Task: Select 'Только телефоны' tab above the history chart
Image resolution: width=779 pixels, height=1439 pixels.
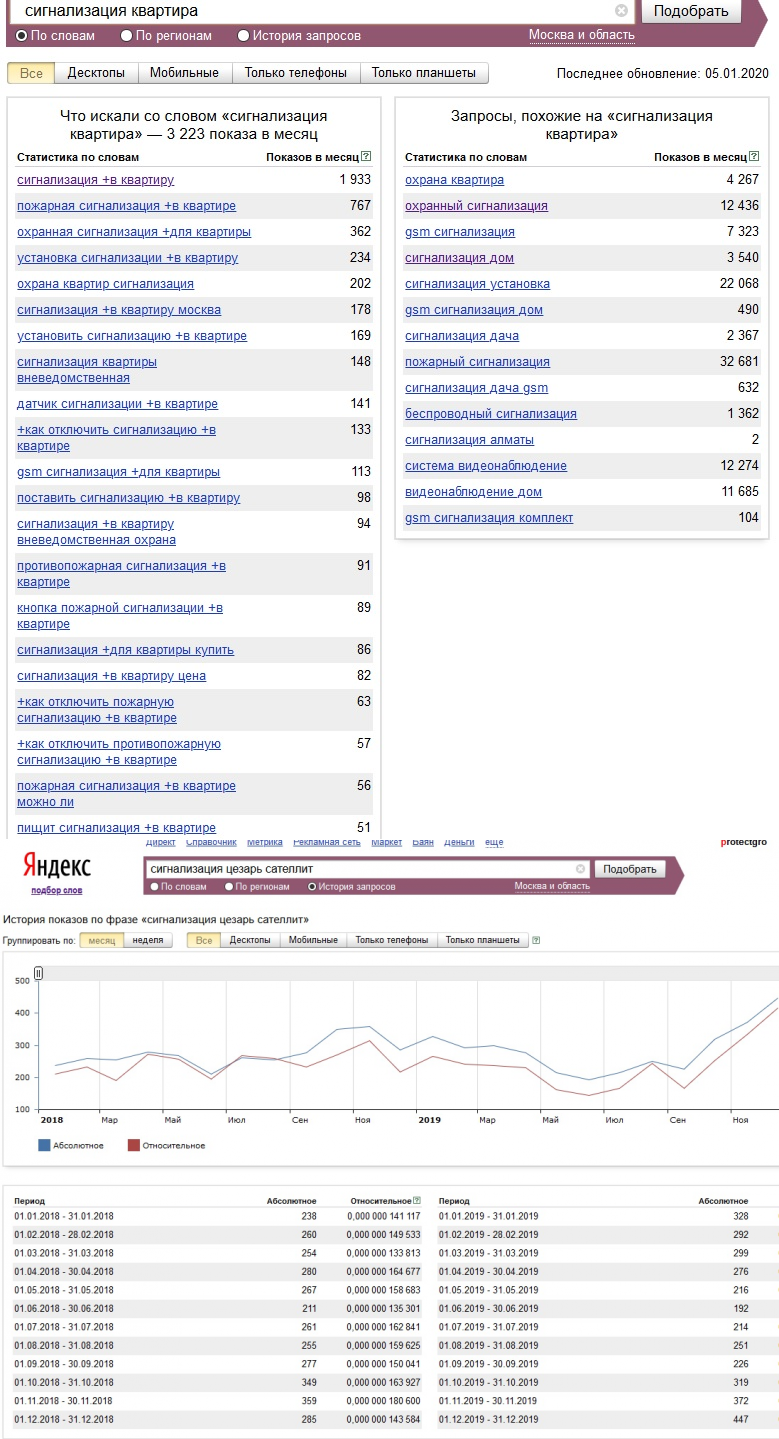Action: (391, 940)
